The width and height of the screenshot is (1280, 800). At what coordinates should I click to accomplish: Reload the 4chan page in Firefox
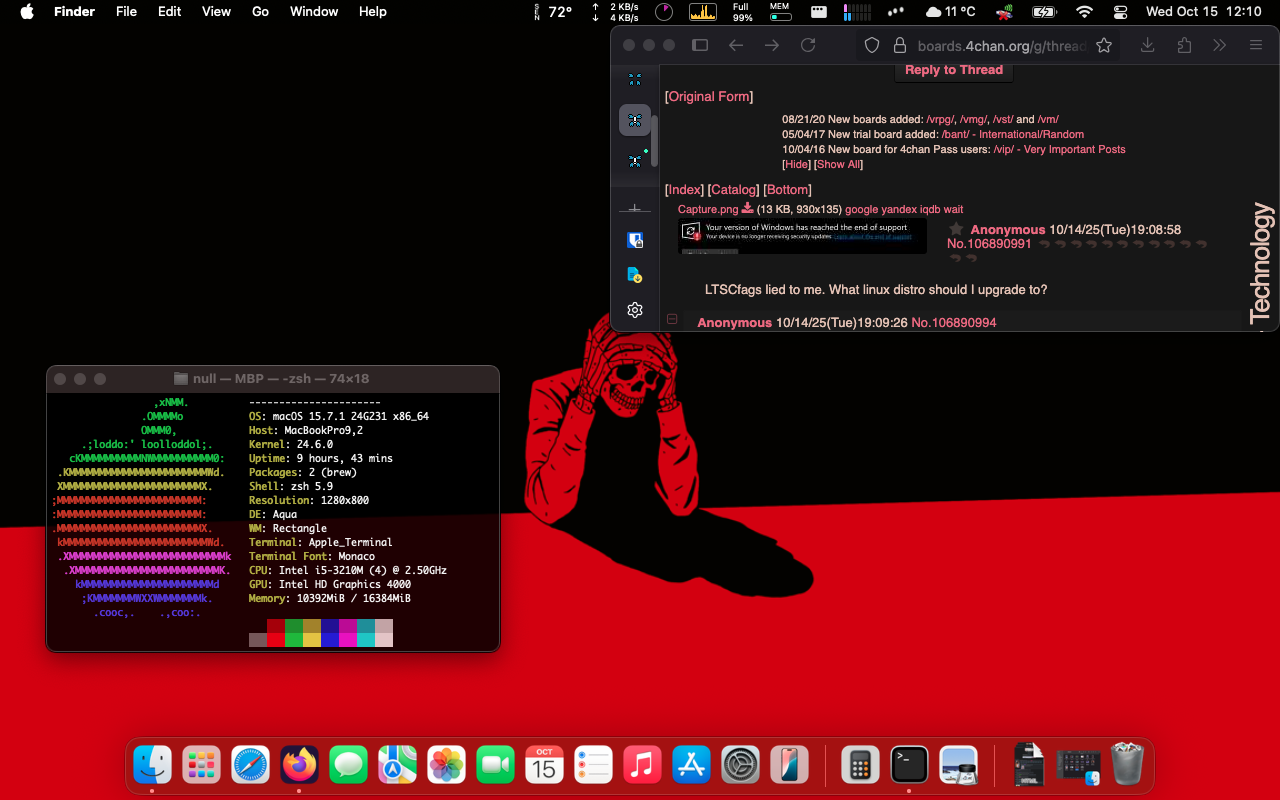coord(808,45)
